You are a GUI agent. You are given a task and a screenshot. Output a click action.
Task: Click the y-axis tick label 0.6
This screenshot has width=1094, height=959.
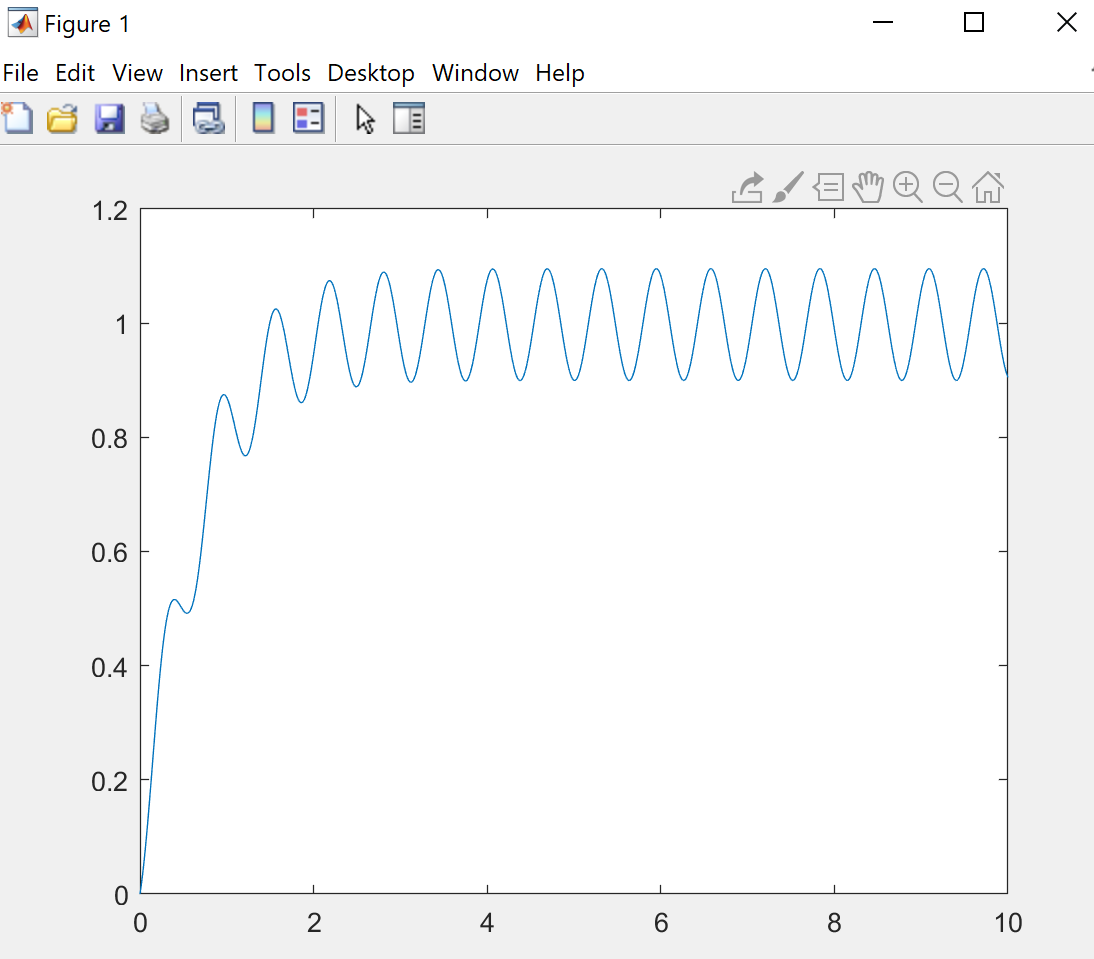pyautogui.click(x=110, y=553)
